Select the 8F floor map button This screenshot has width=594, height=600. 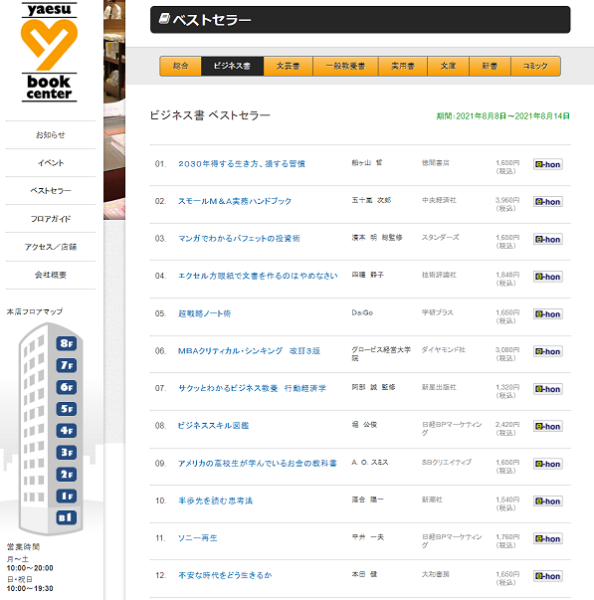pos(66,343)
